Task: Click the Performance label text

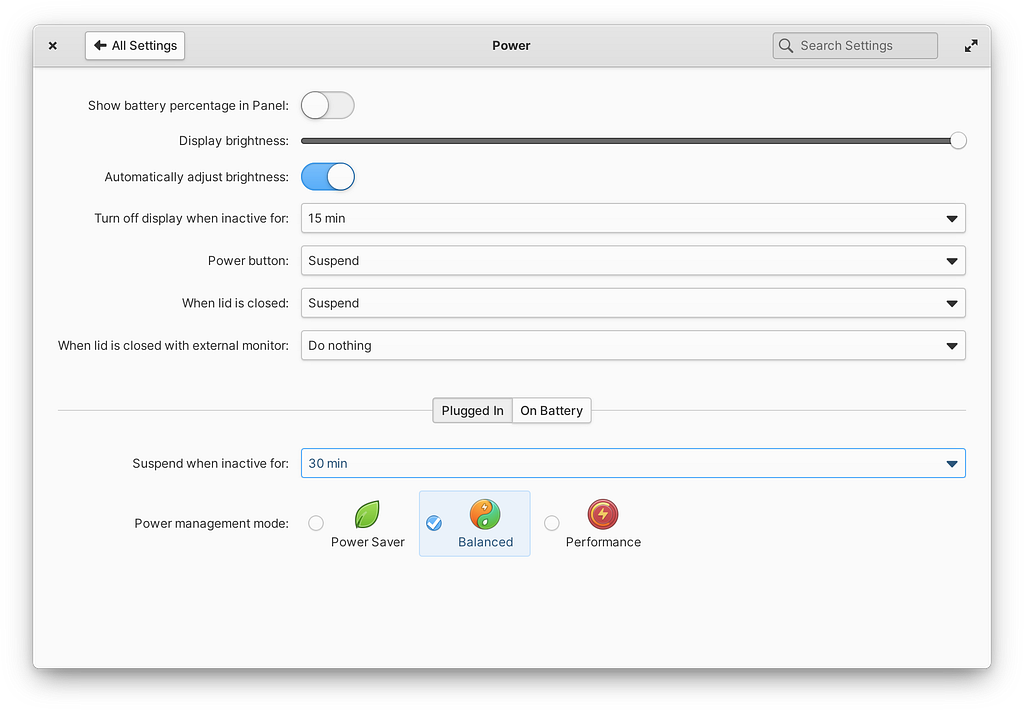Action: coord(603,542)
